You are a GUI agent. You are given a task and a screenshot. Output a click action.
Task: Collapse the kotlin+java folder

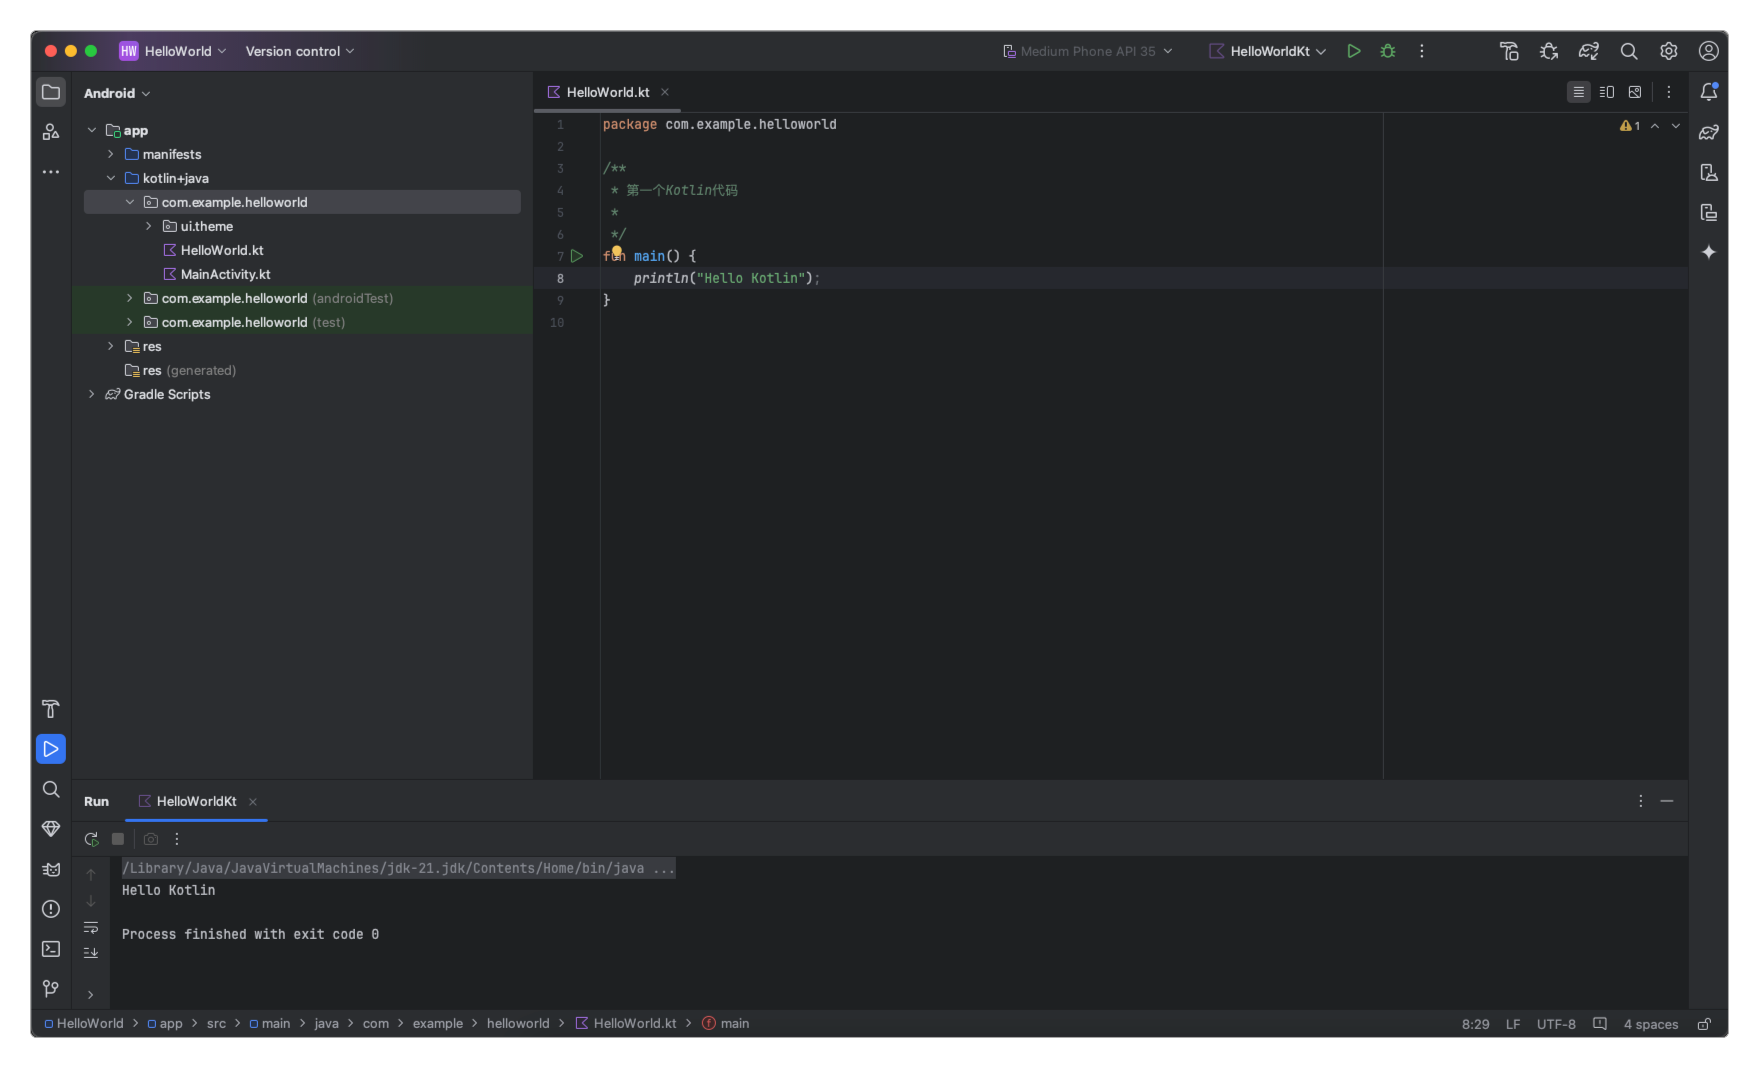point(110,178)
